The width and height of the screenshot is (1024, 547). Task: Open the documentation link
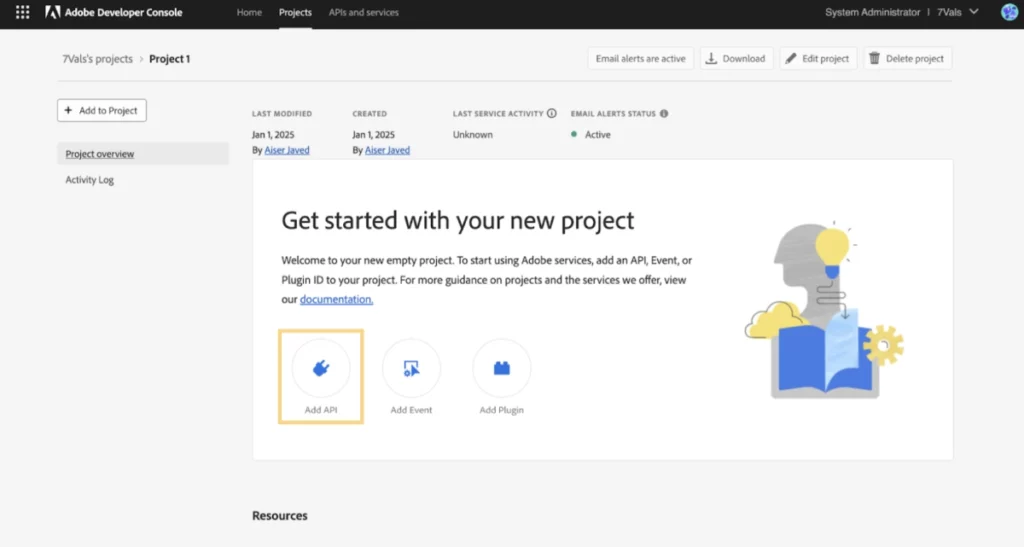click(336, 299)
